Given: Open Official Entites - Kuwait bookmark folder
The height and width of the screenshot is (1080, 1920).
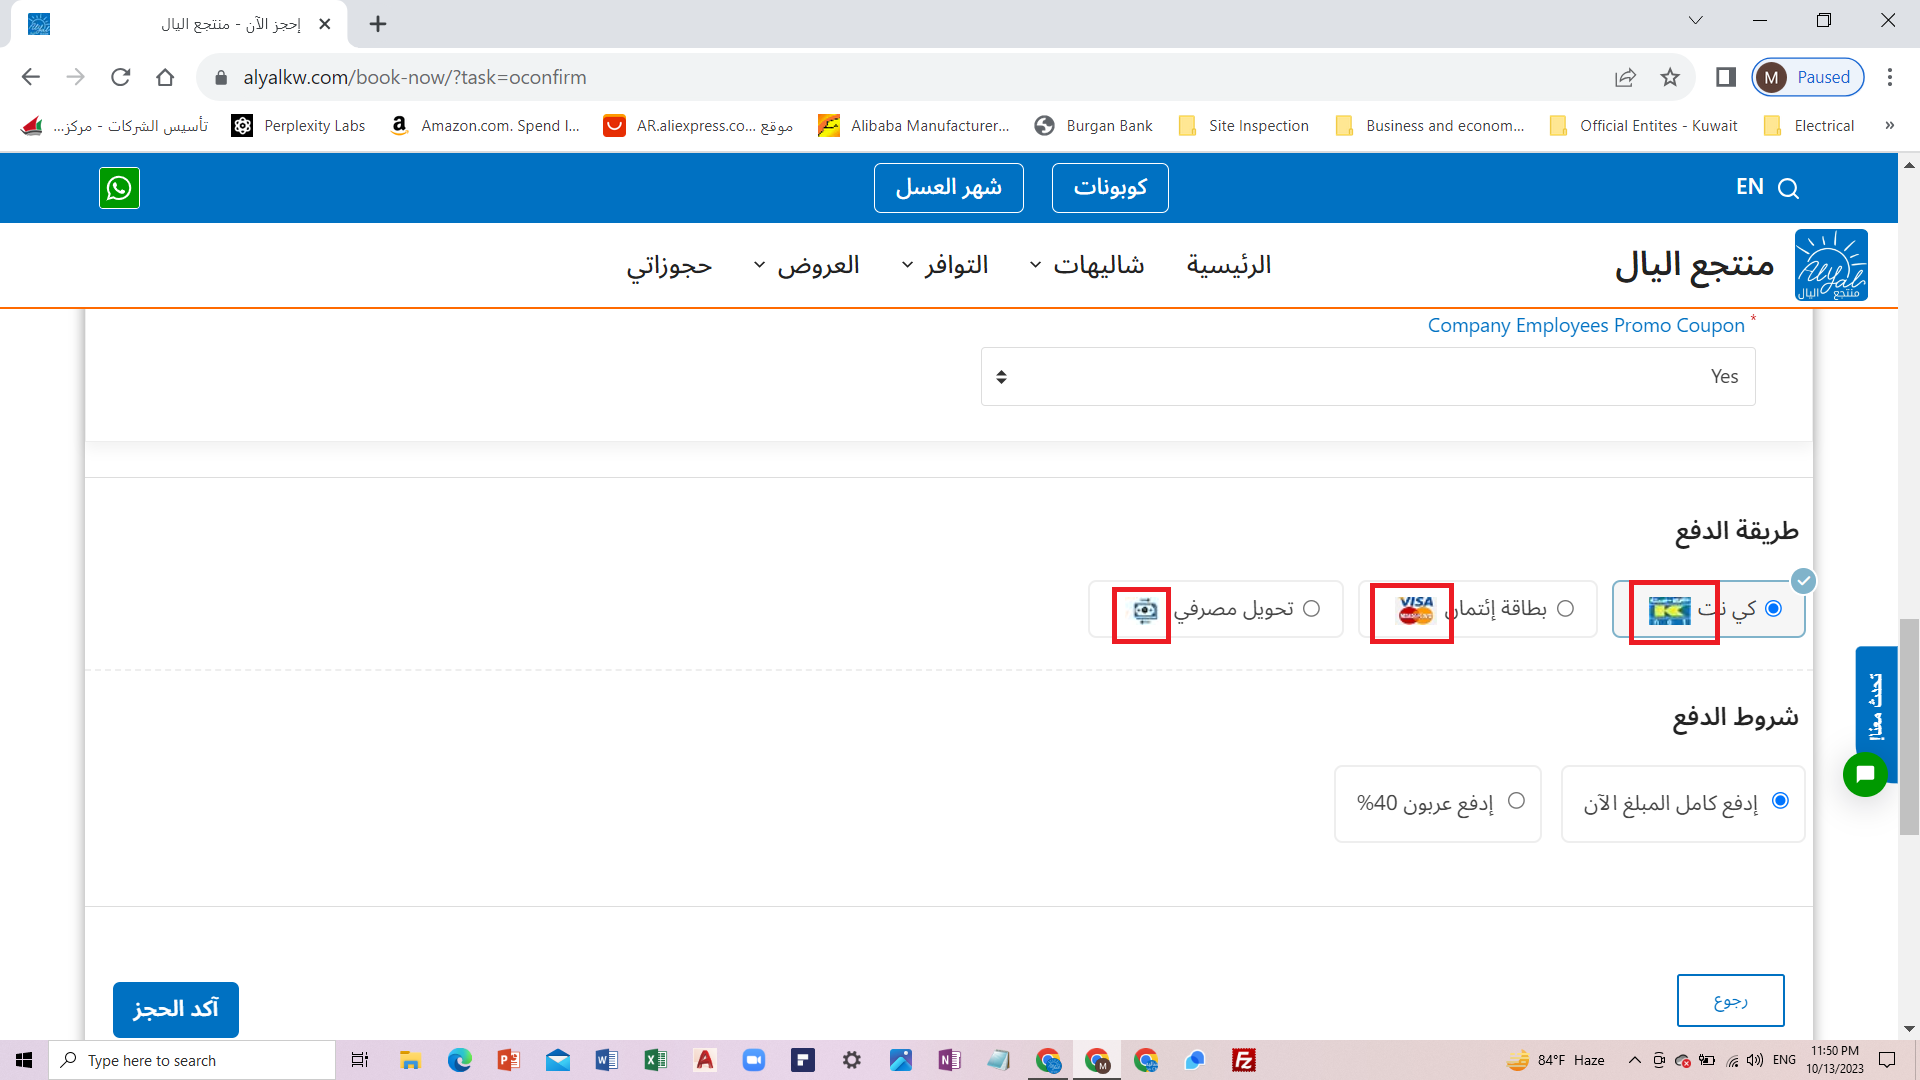Looking at the screenshot, I should (x=1643, y=125).
